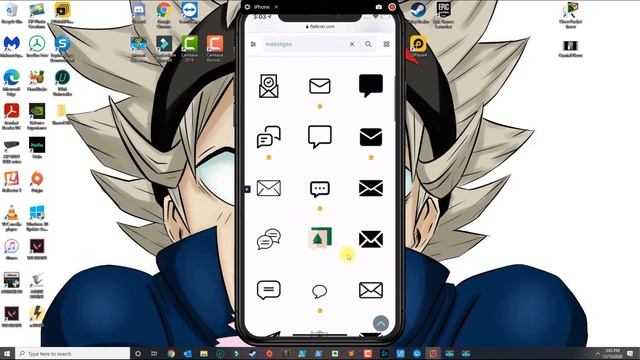Open the Flaticon filters icon

coord(253,44)
